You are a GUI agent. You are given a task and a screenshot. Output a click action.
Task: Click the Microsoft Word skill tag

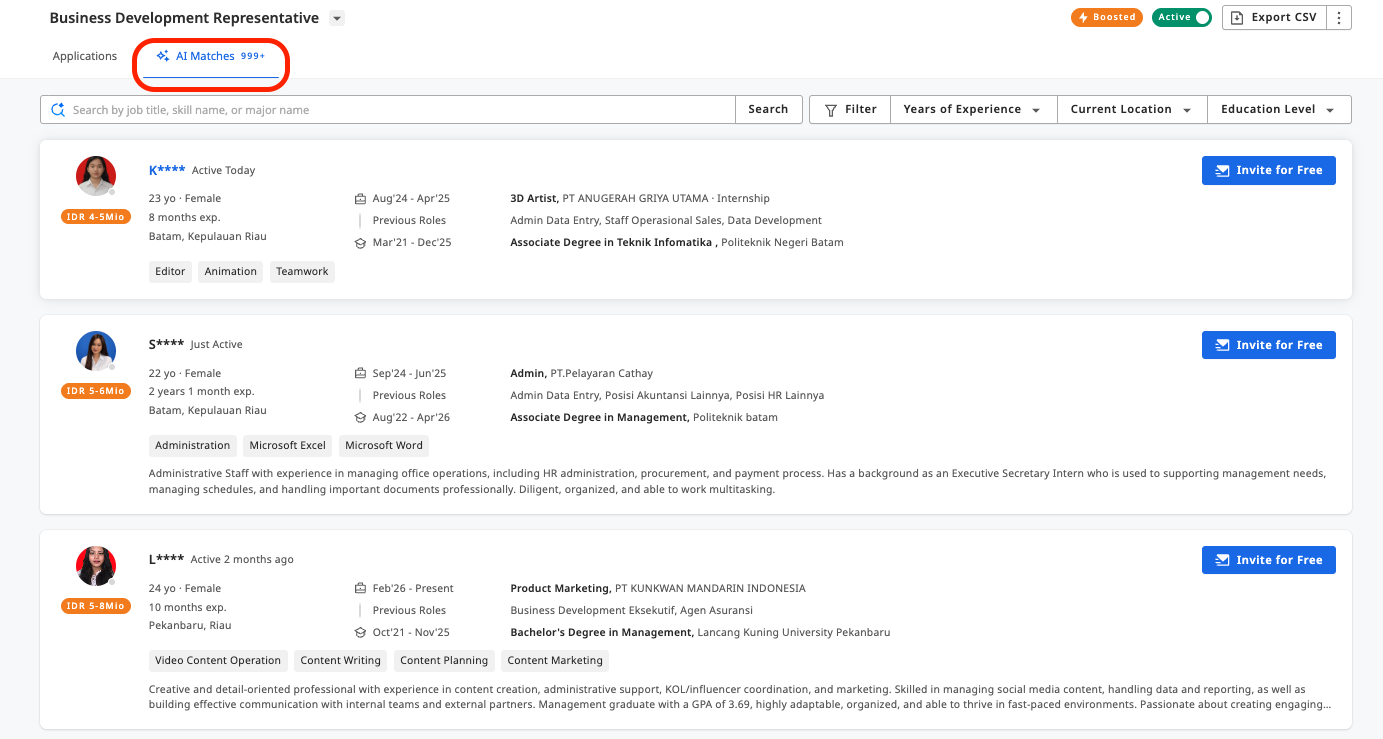click(x=384, y=445)
